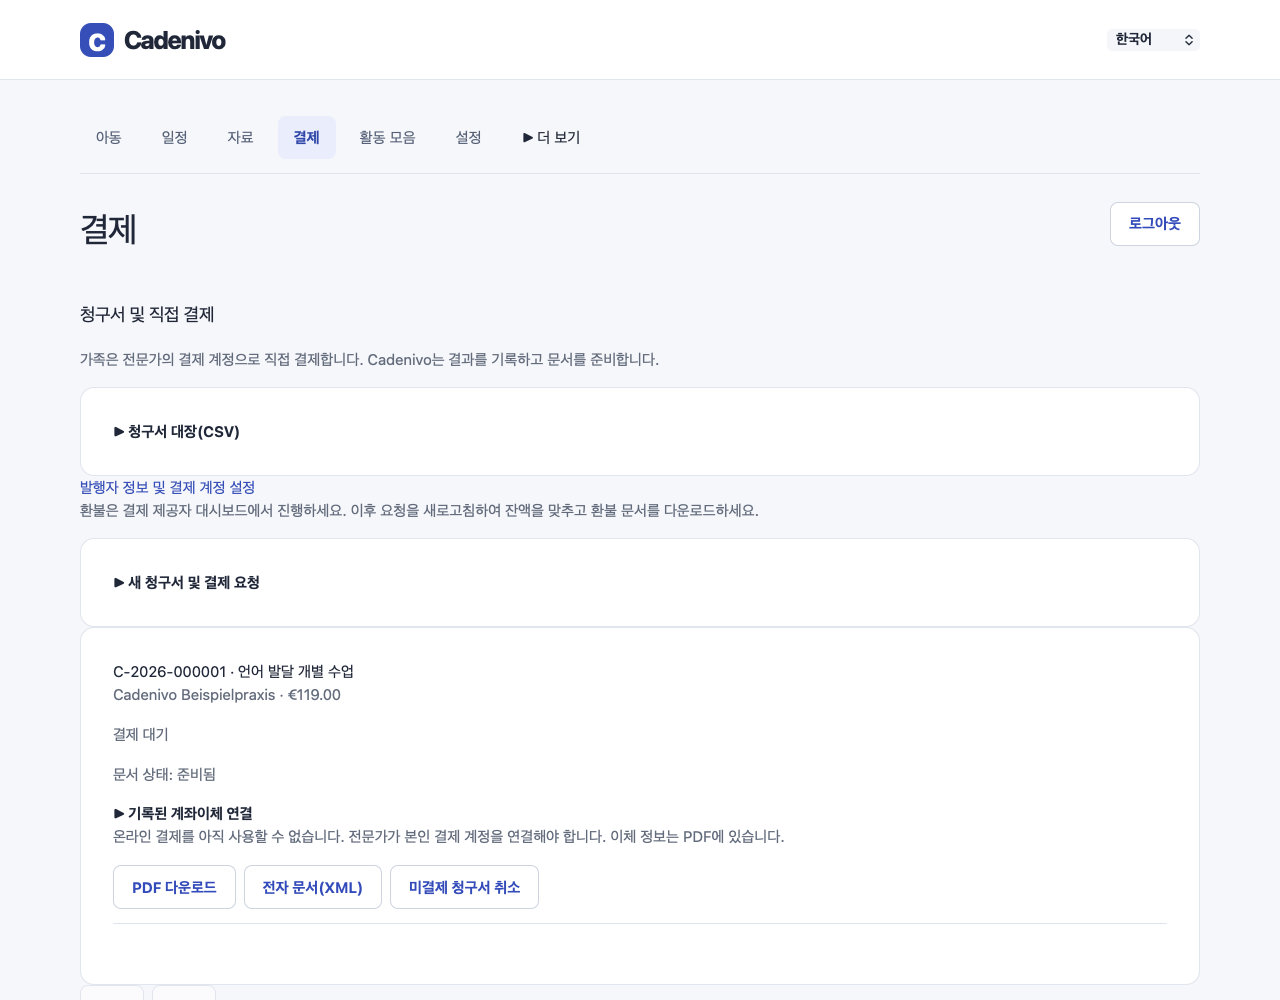This screenshot has width=1280, height=1000.
Task: Open 발행자 정보 및 결제 계정 설정 link
Action: tap(167, 487)
